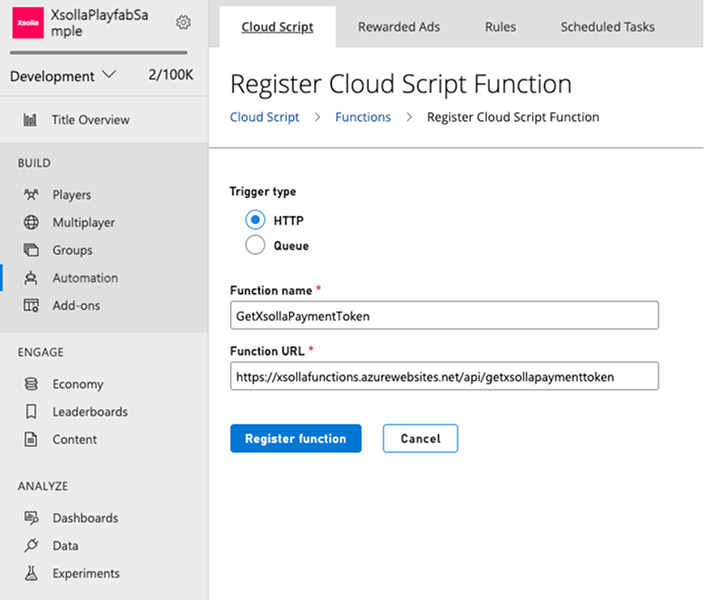Viewport: 704px width, 600px height.
Task: Open the Scheduled Tasks tab
Action: point(607,27)
